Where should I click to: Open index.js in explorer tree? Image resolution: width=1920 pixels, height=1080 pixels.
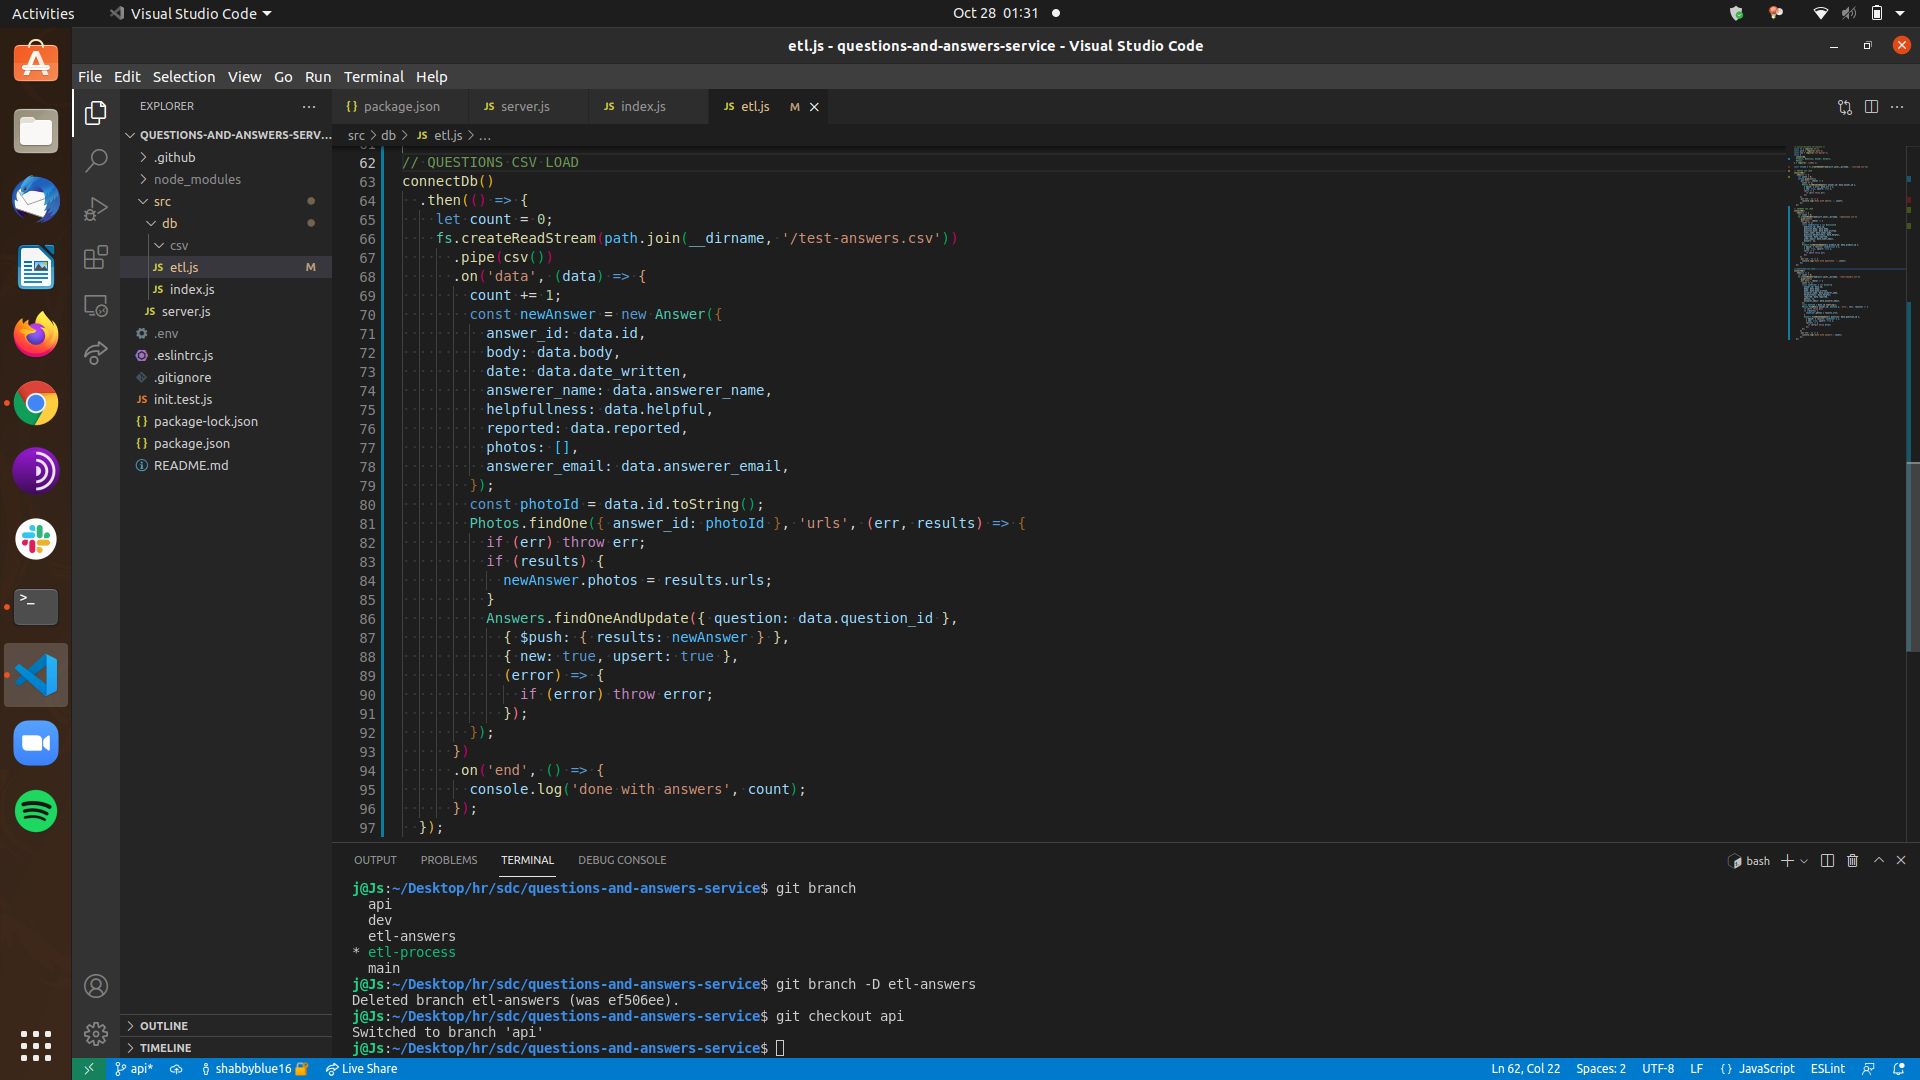(227, 289)
